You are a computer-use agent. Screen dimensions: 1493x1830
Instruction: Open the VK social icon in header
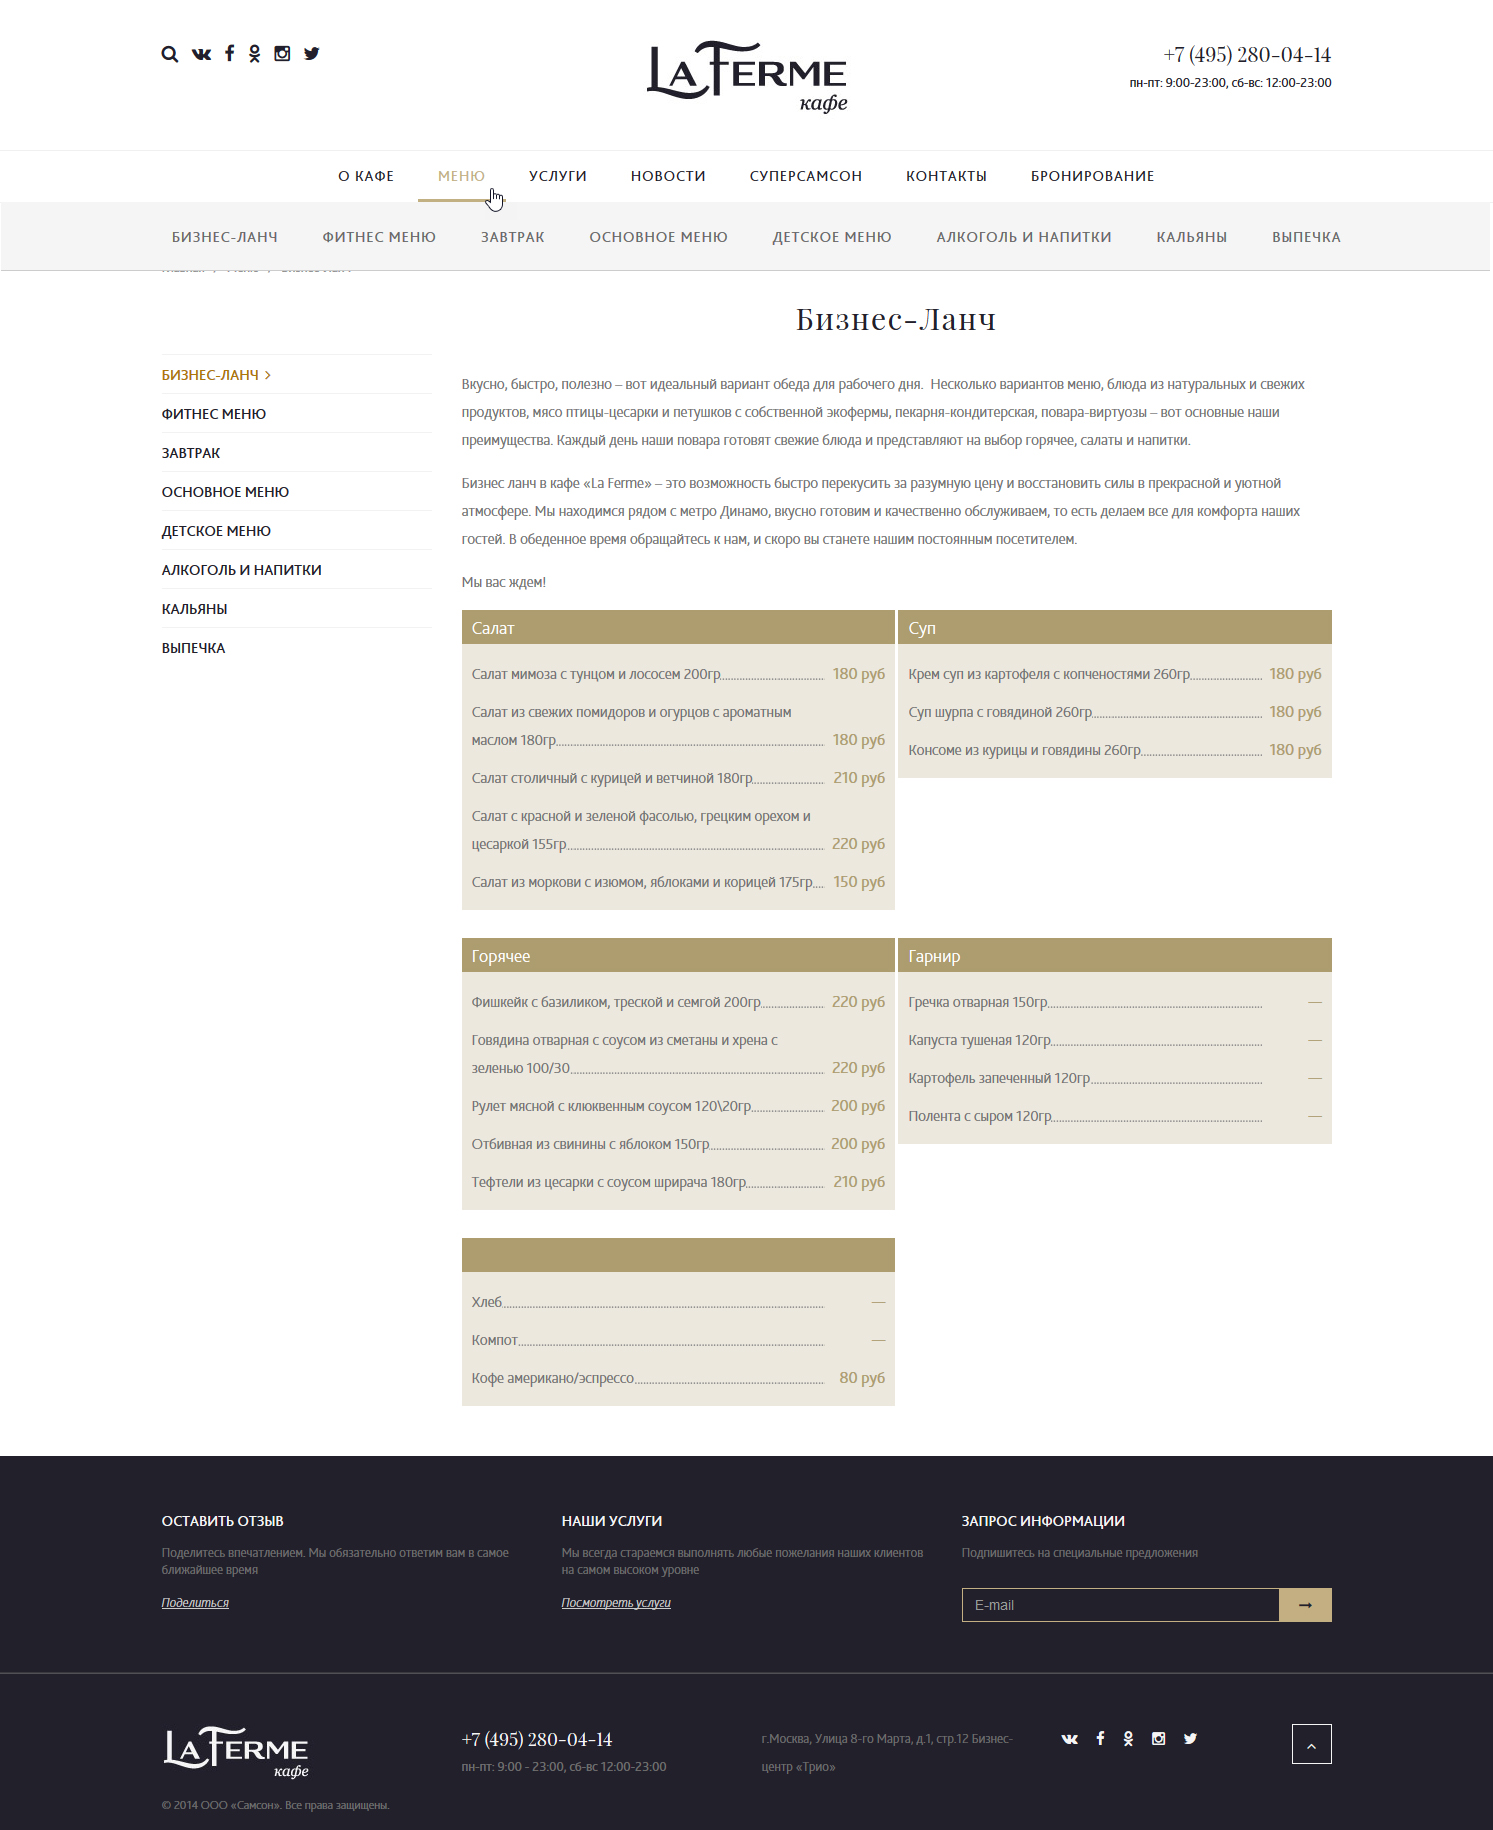click(201, 54)
